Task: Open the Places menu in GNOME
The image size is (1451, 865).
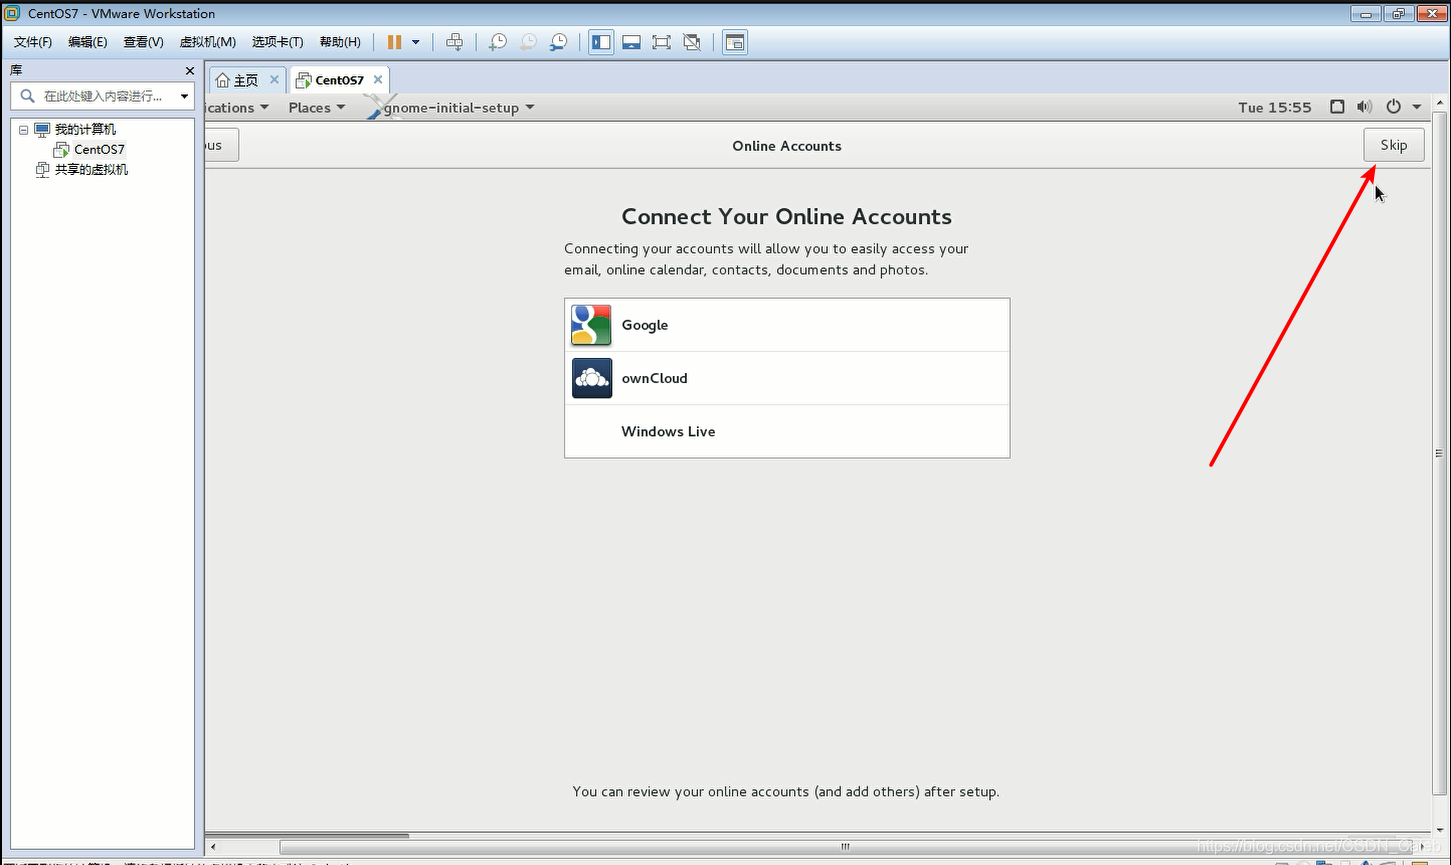Action: pyautogui.click(x=317, y=108)
